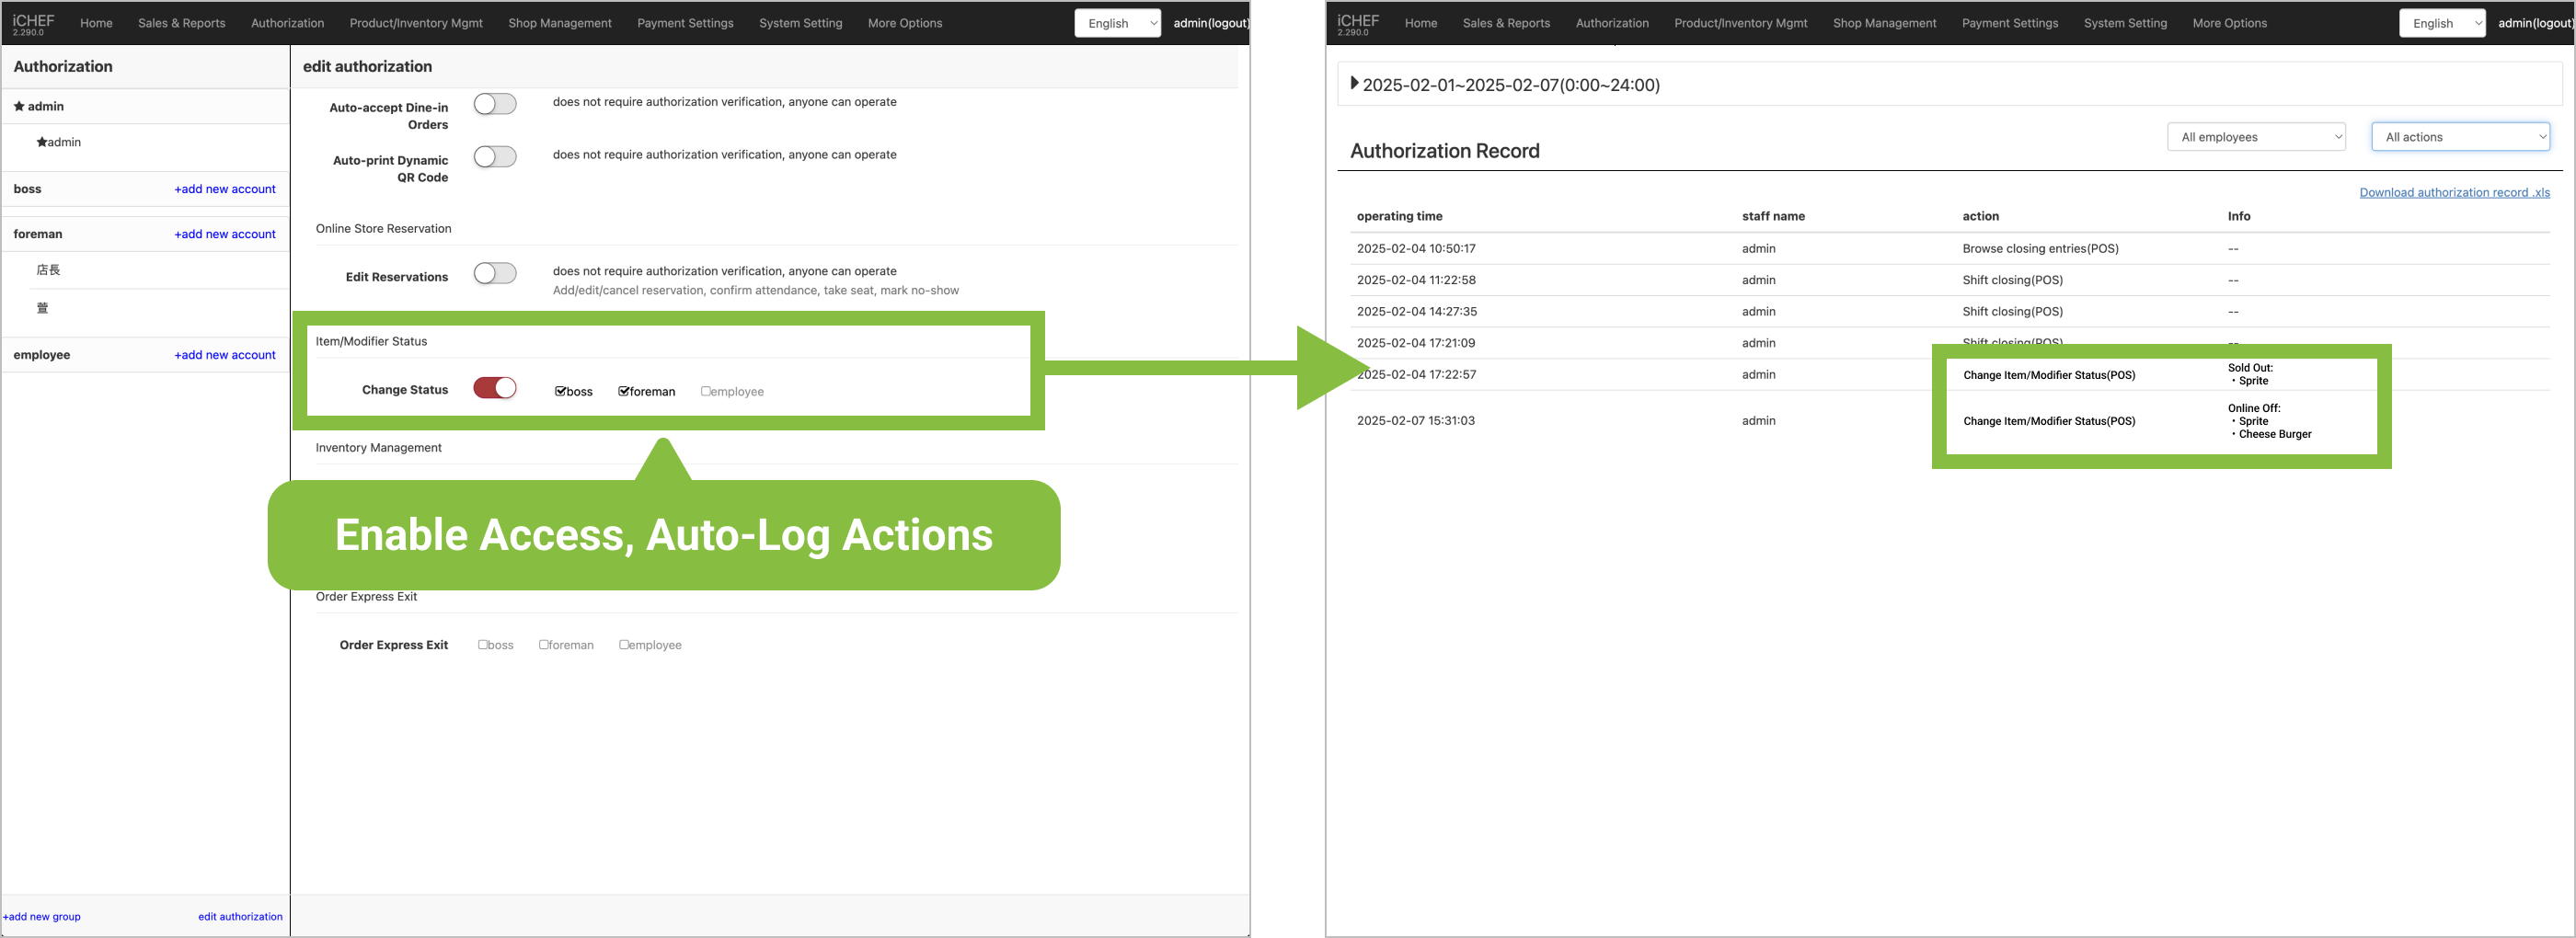Open the All employees dropdown

coord(2256,137)
